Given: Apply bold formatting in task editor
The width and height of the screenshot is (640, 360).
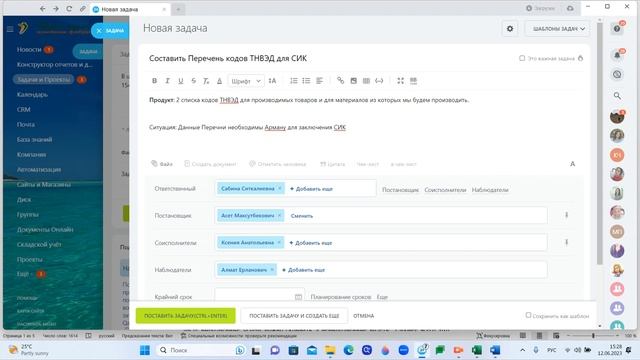Looking at the screenshot, I should [x=154, y=81].
